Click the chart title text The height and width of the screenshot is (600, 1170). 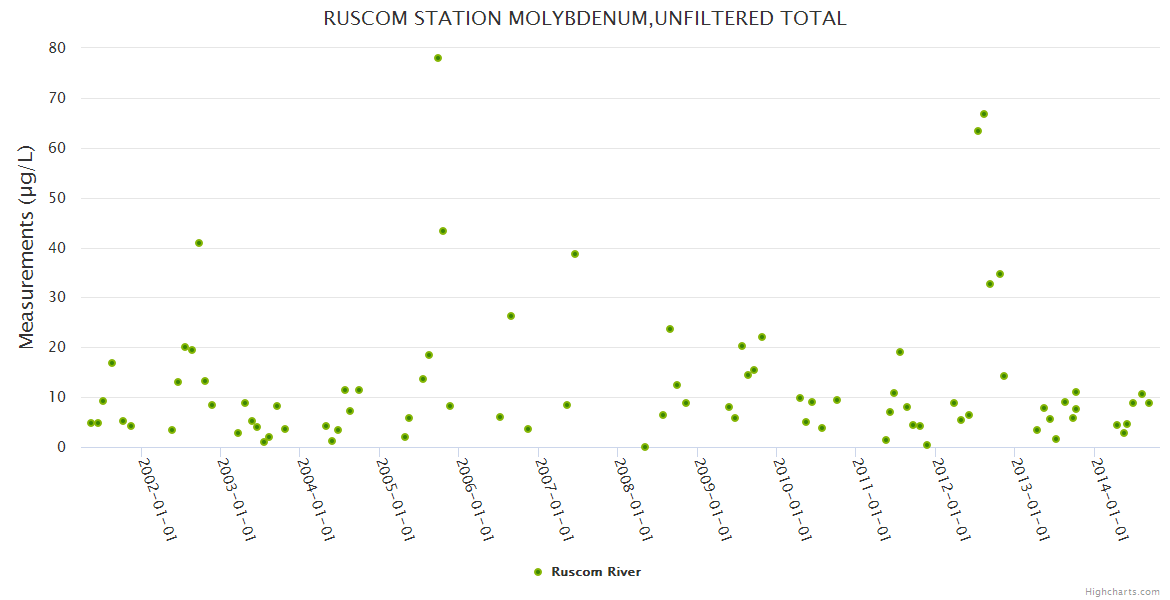point(585,18)
